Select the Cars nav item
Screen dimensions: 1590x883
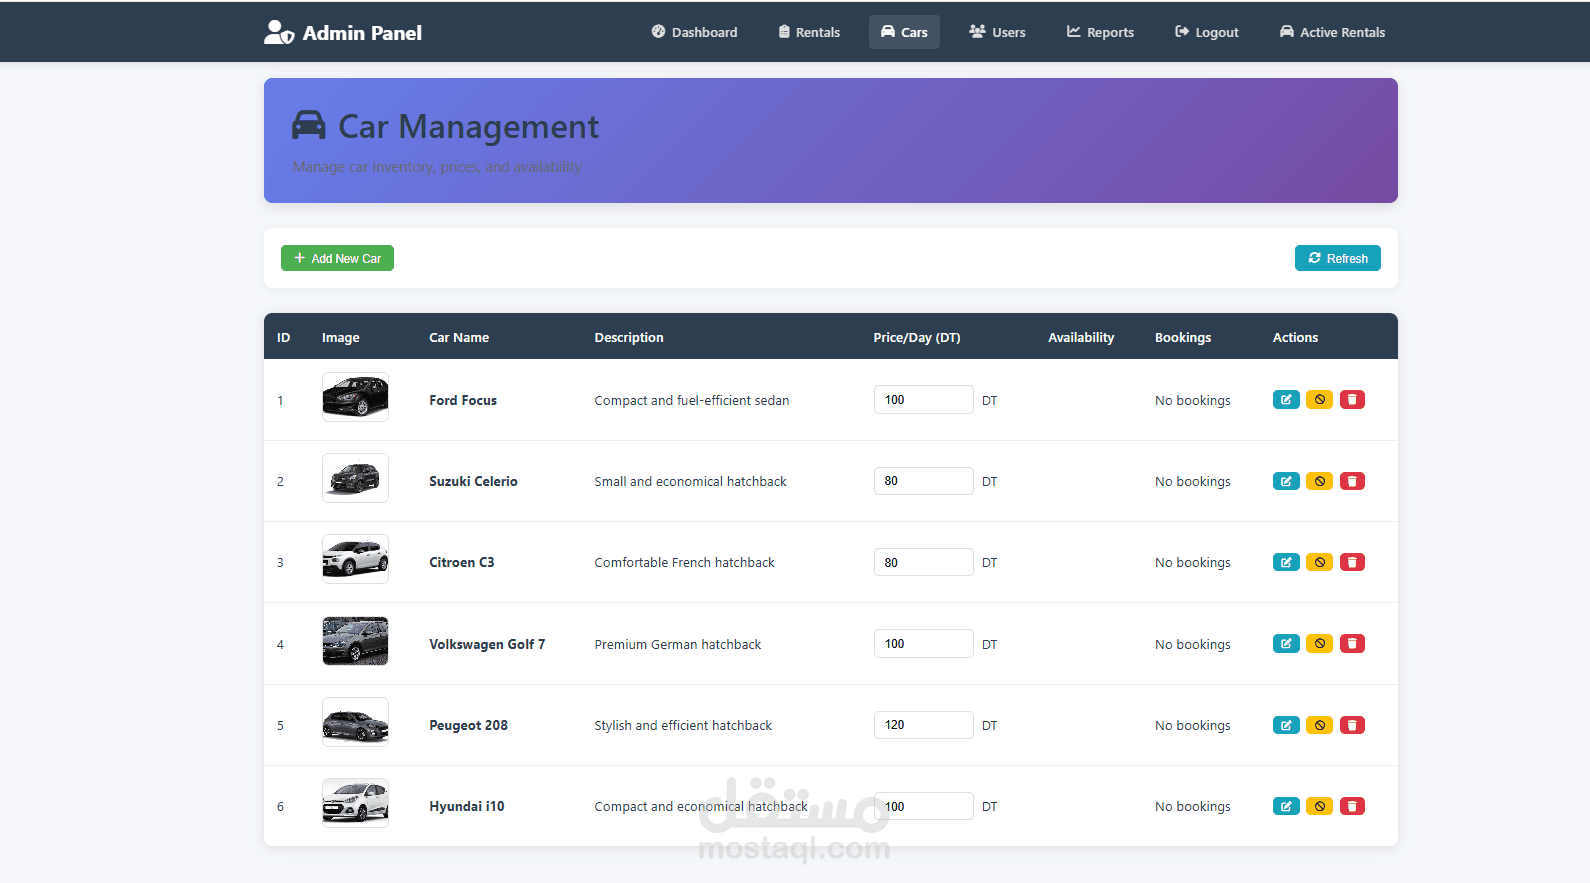pos(904,32)
